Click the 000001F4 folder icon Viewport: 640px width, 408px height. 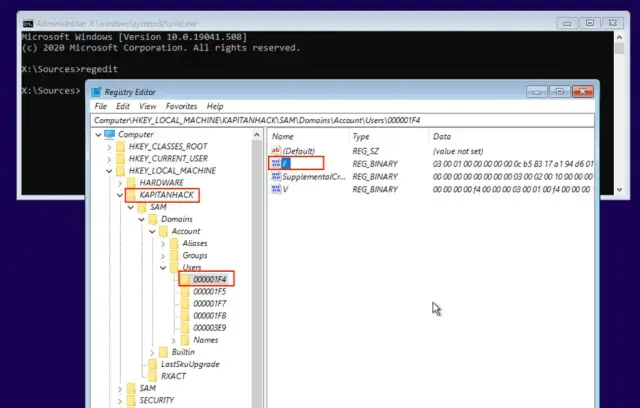(185, 280)
